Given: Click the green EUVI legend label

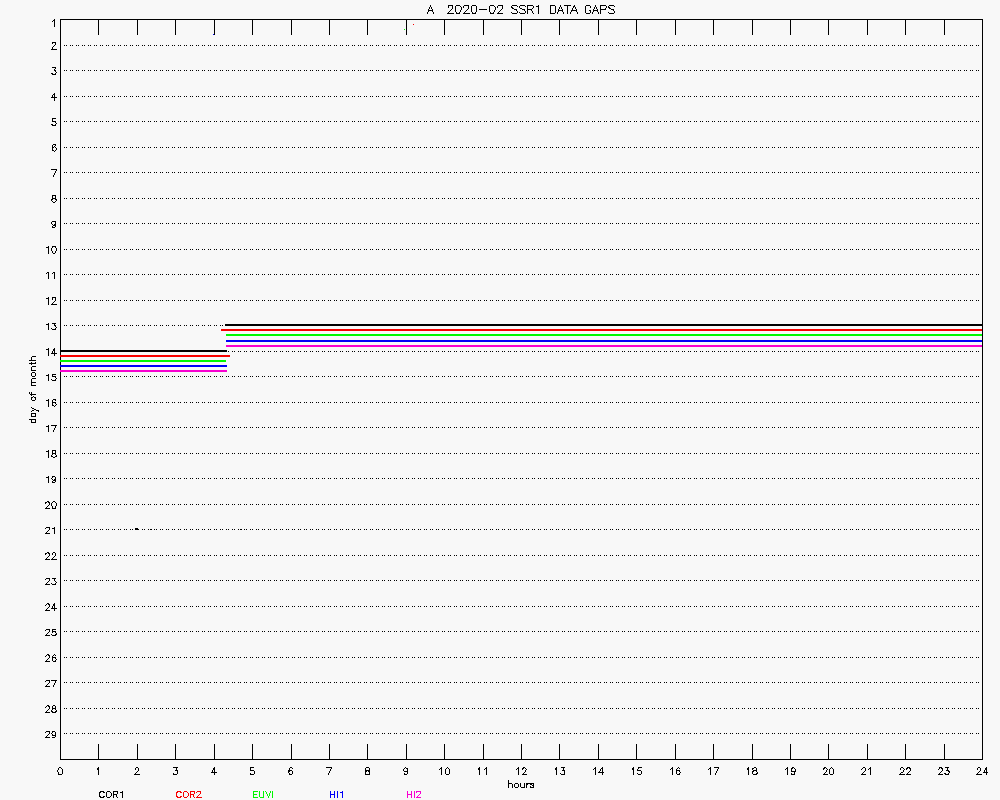Looking at the screenshot, I should pyautogui.click(x=263, y=795).
